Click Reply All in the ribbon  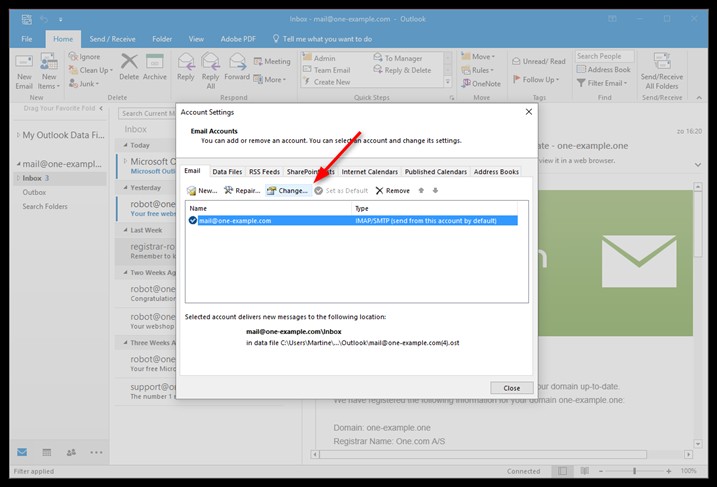(x=210, y=71)
